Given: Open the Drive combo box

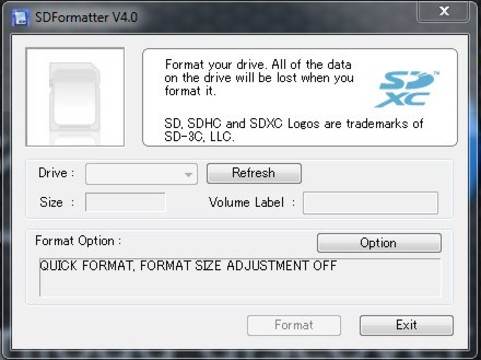Looking at the screenshot, I should click(141, 174).
